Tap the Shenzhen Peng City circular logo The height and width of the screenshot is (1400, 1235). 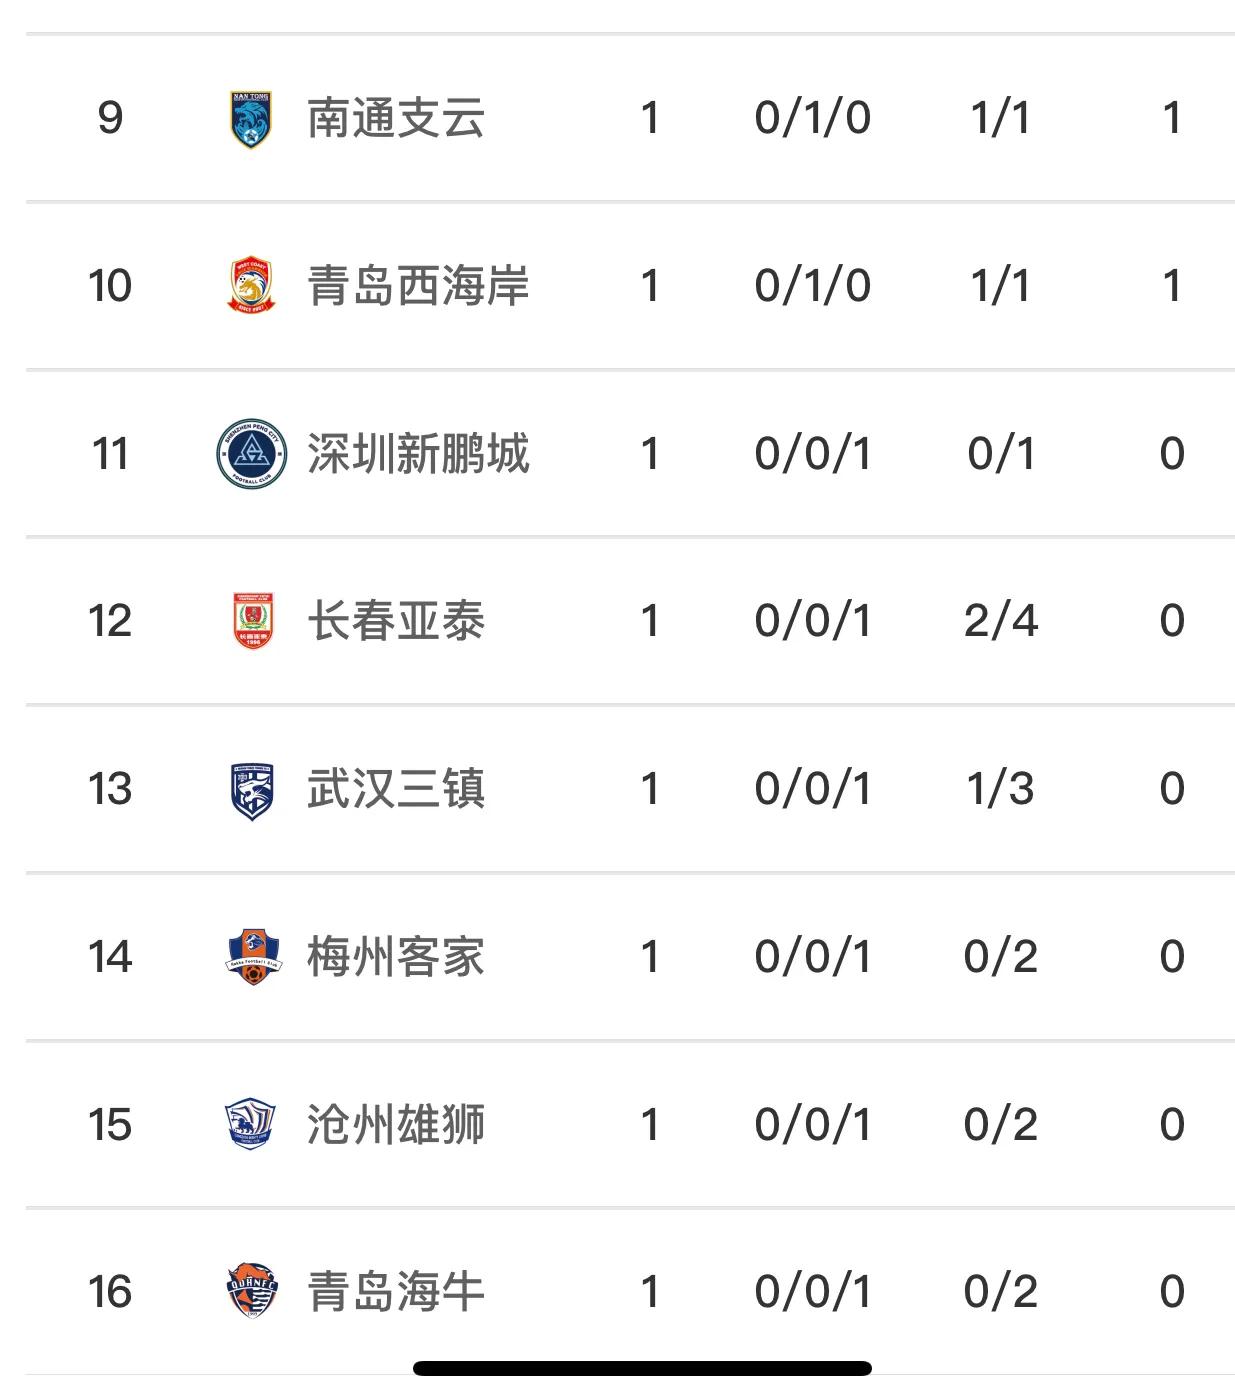click(252, 454)
